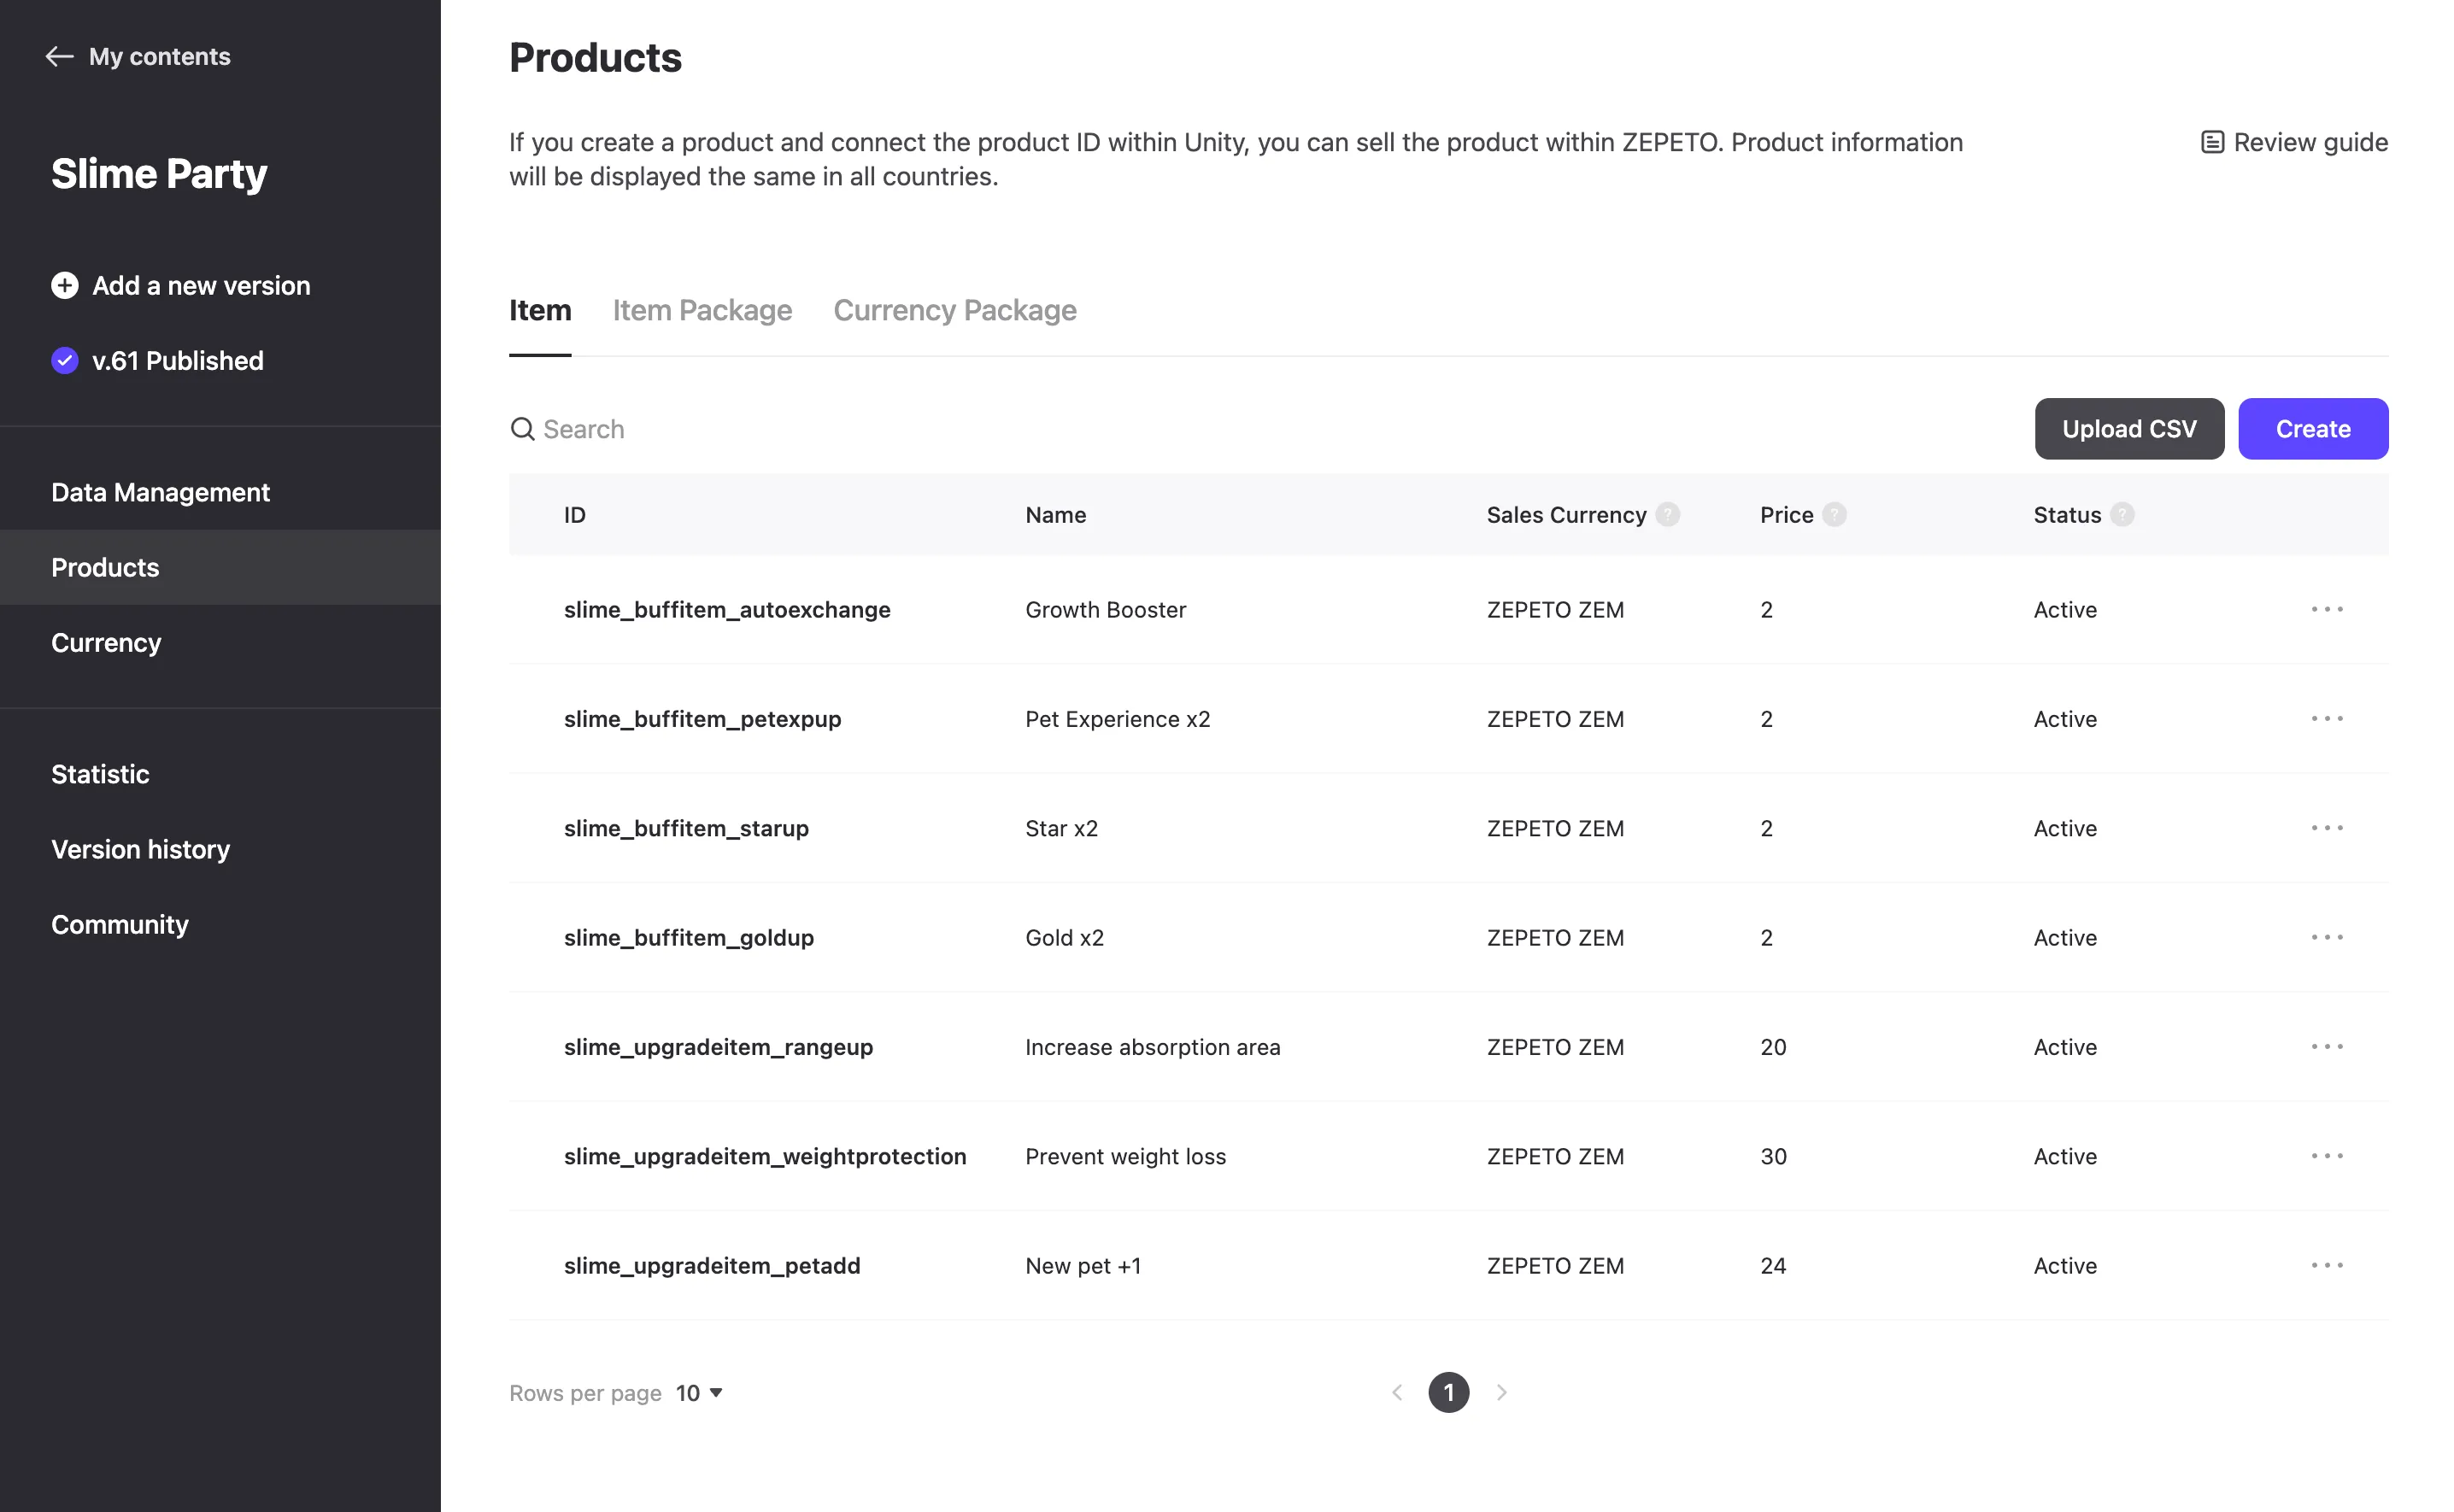
Task: Open more options for New pet +1 row
Action: (x=2327, y=1265)
